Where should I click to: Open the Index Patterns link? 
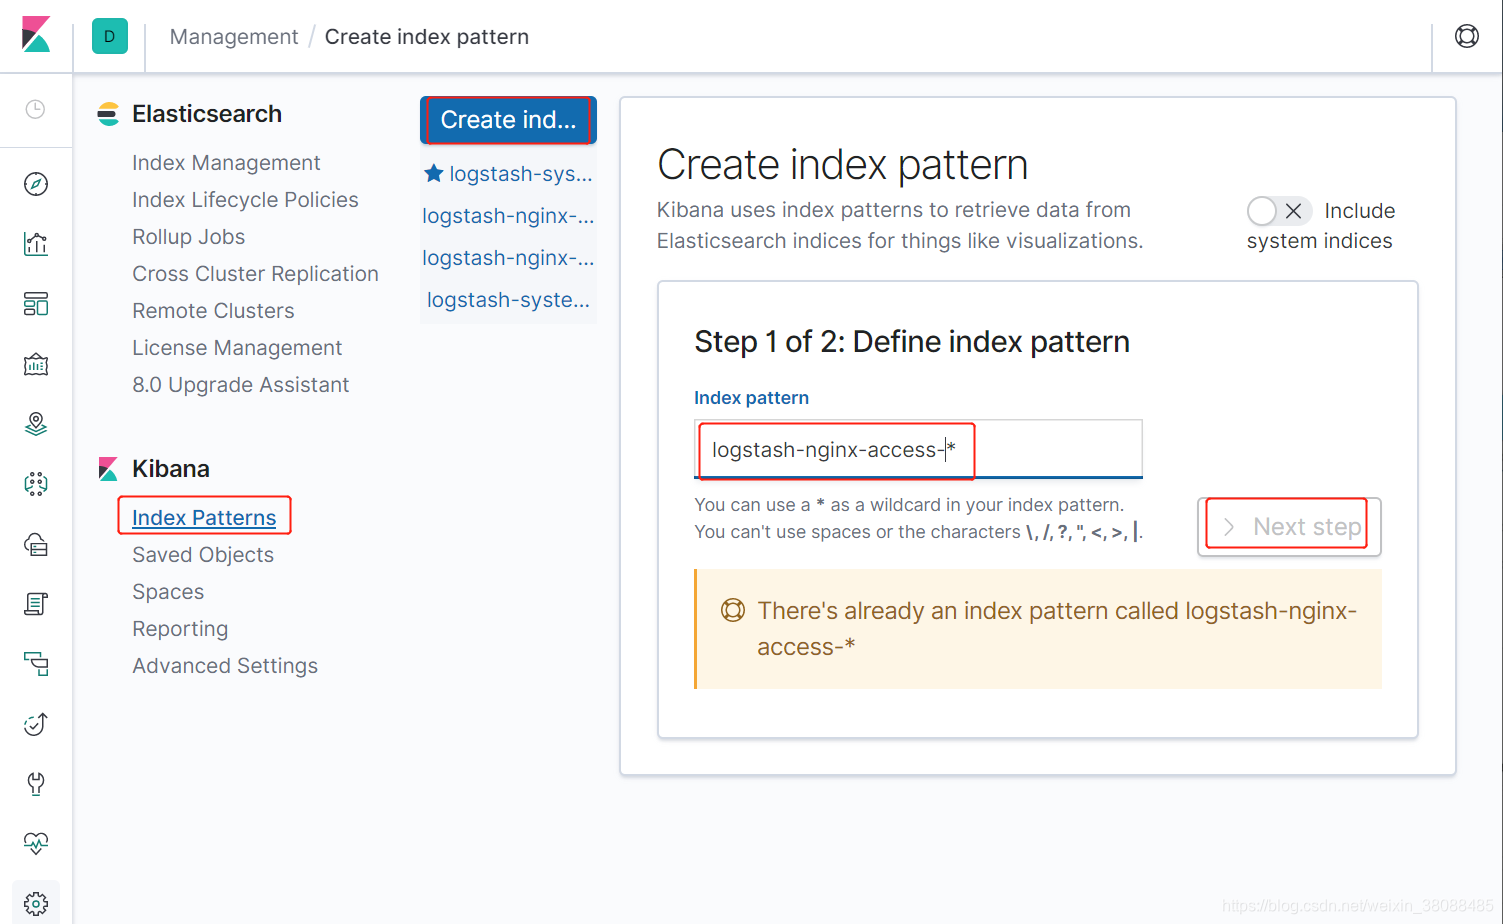(204, 518)
